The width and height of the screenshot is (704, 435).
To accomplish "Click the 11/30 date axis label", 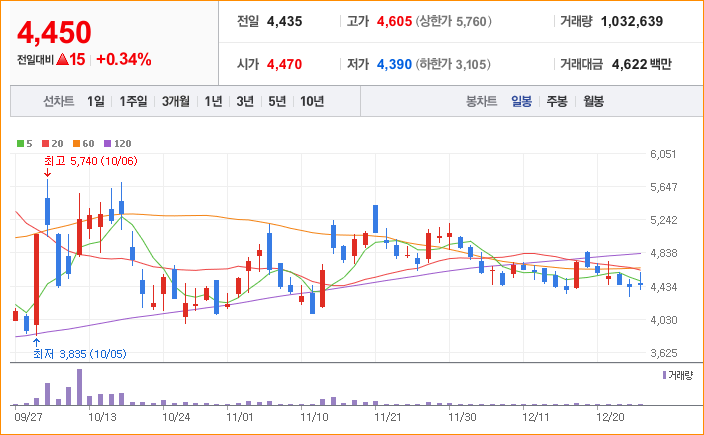I will pyautogui.click(x=462, y=417).
